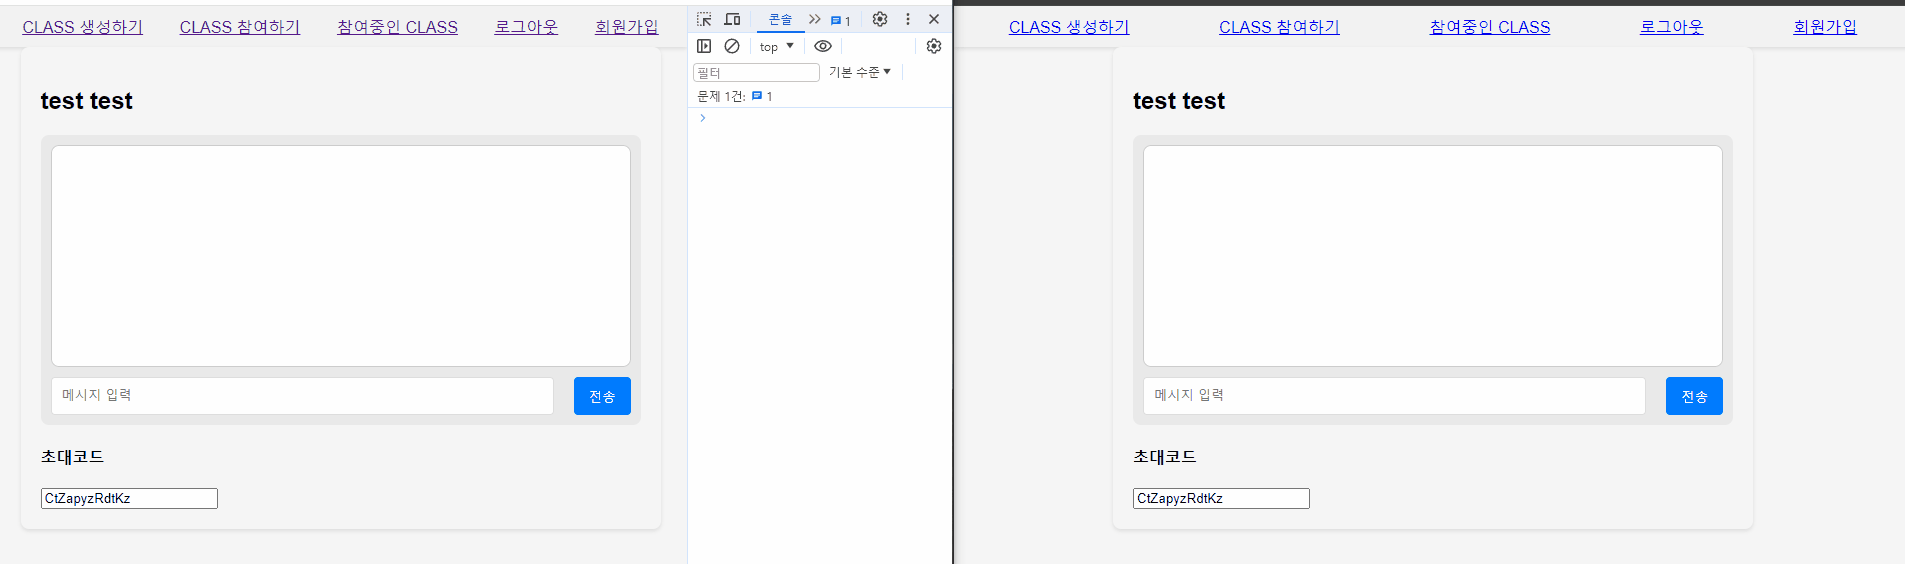Open the DevTools three-dot customize menu
1905x564 pixels.
click(x=908, y=19)
